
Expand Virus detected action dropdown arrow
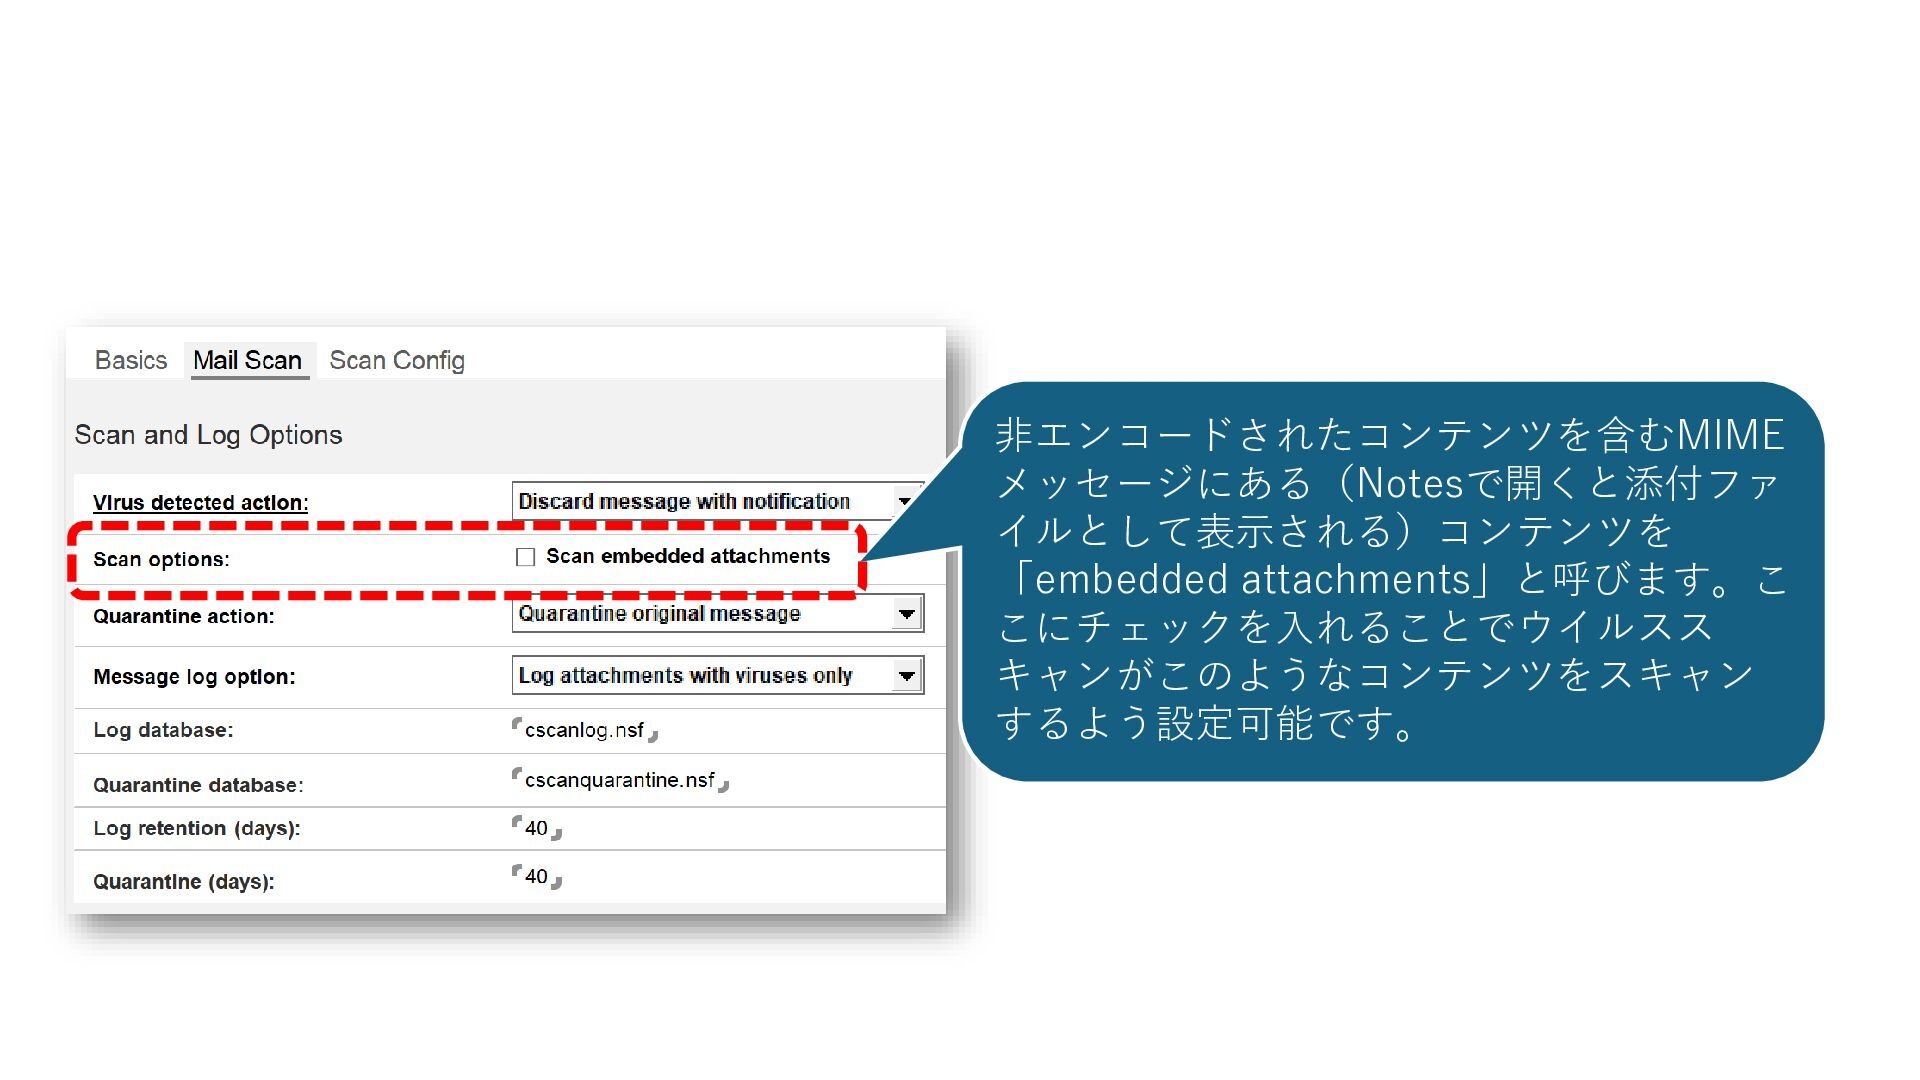[905, 501]
